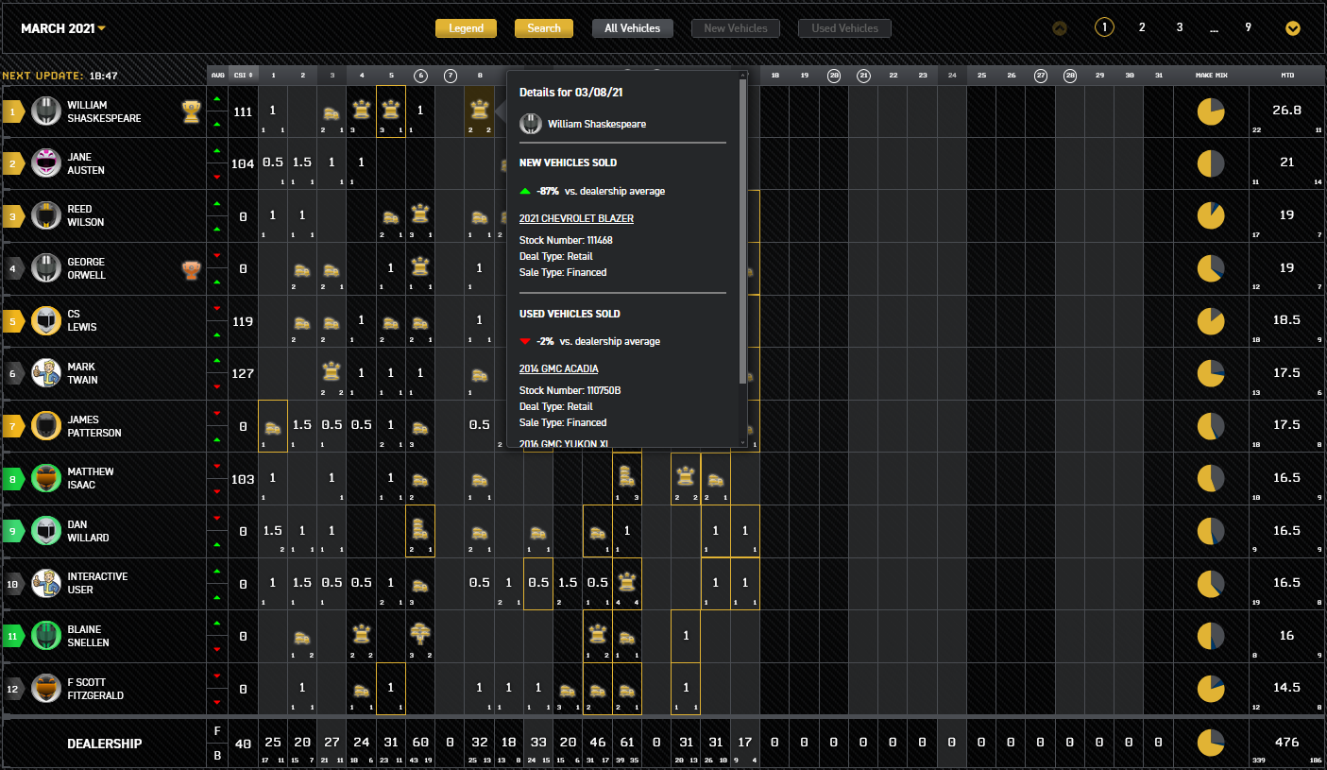
Task: Click rank badge 11 for Blaine Snellen
Action: tap(13, 635)
